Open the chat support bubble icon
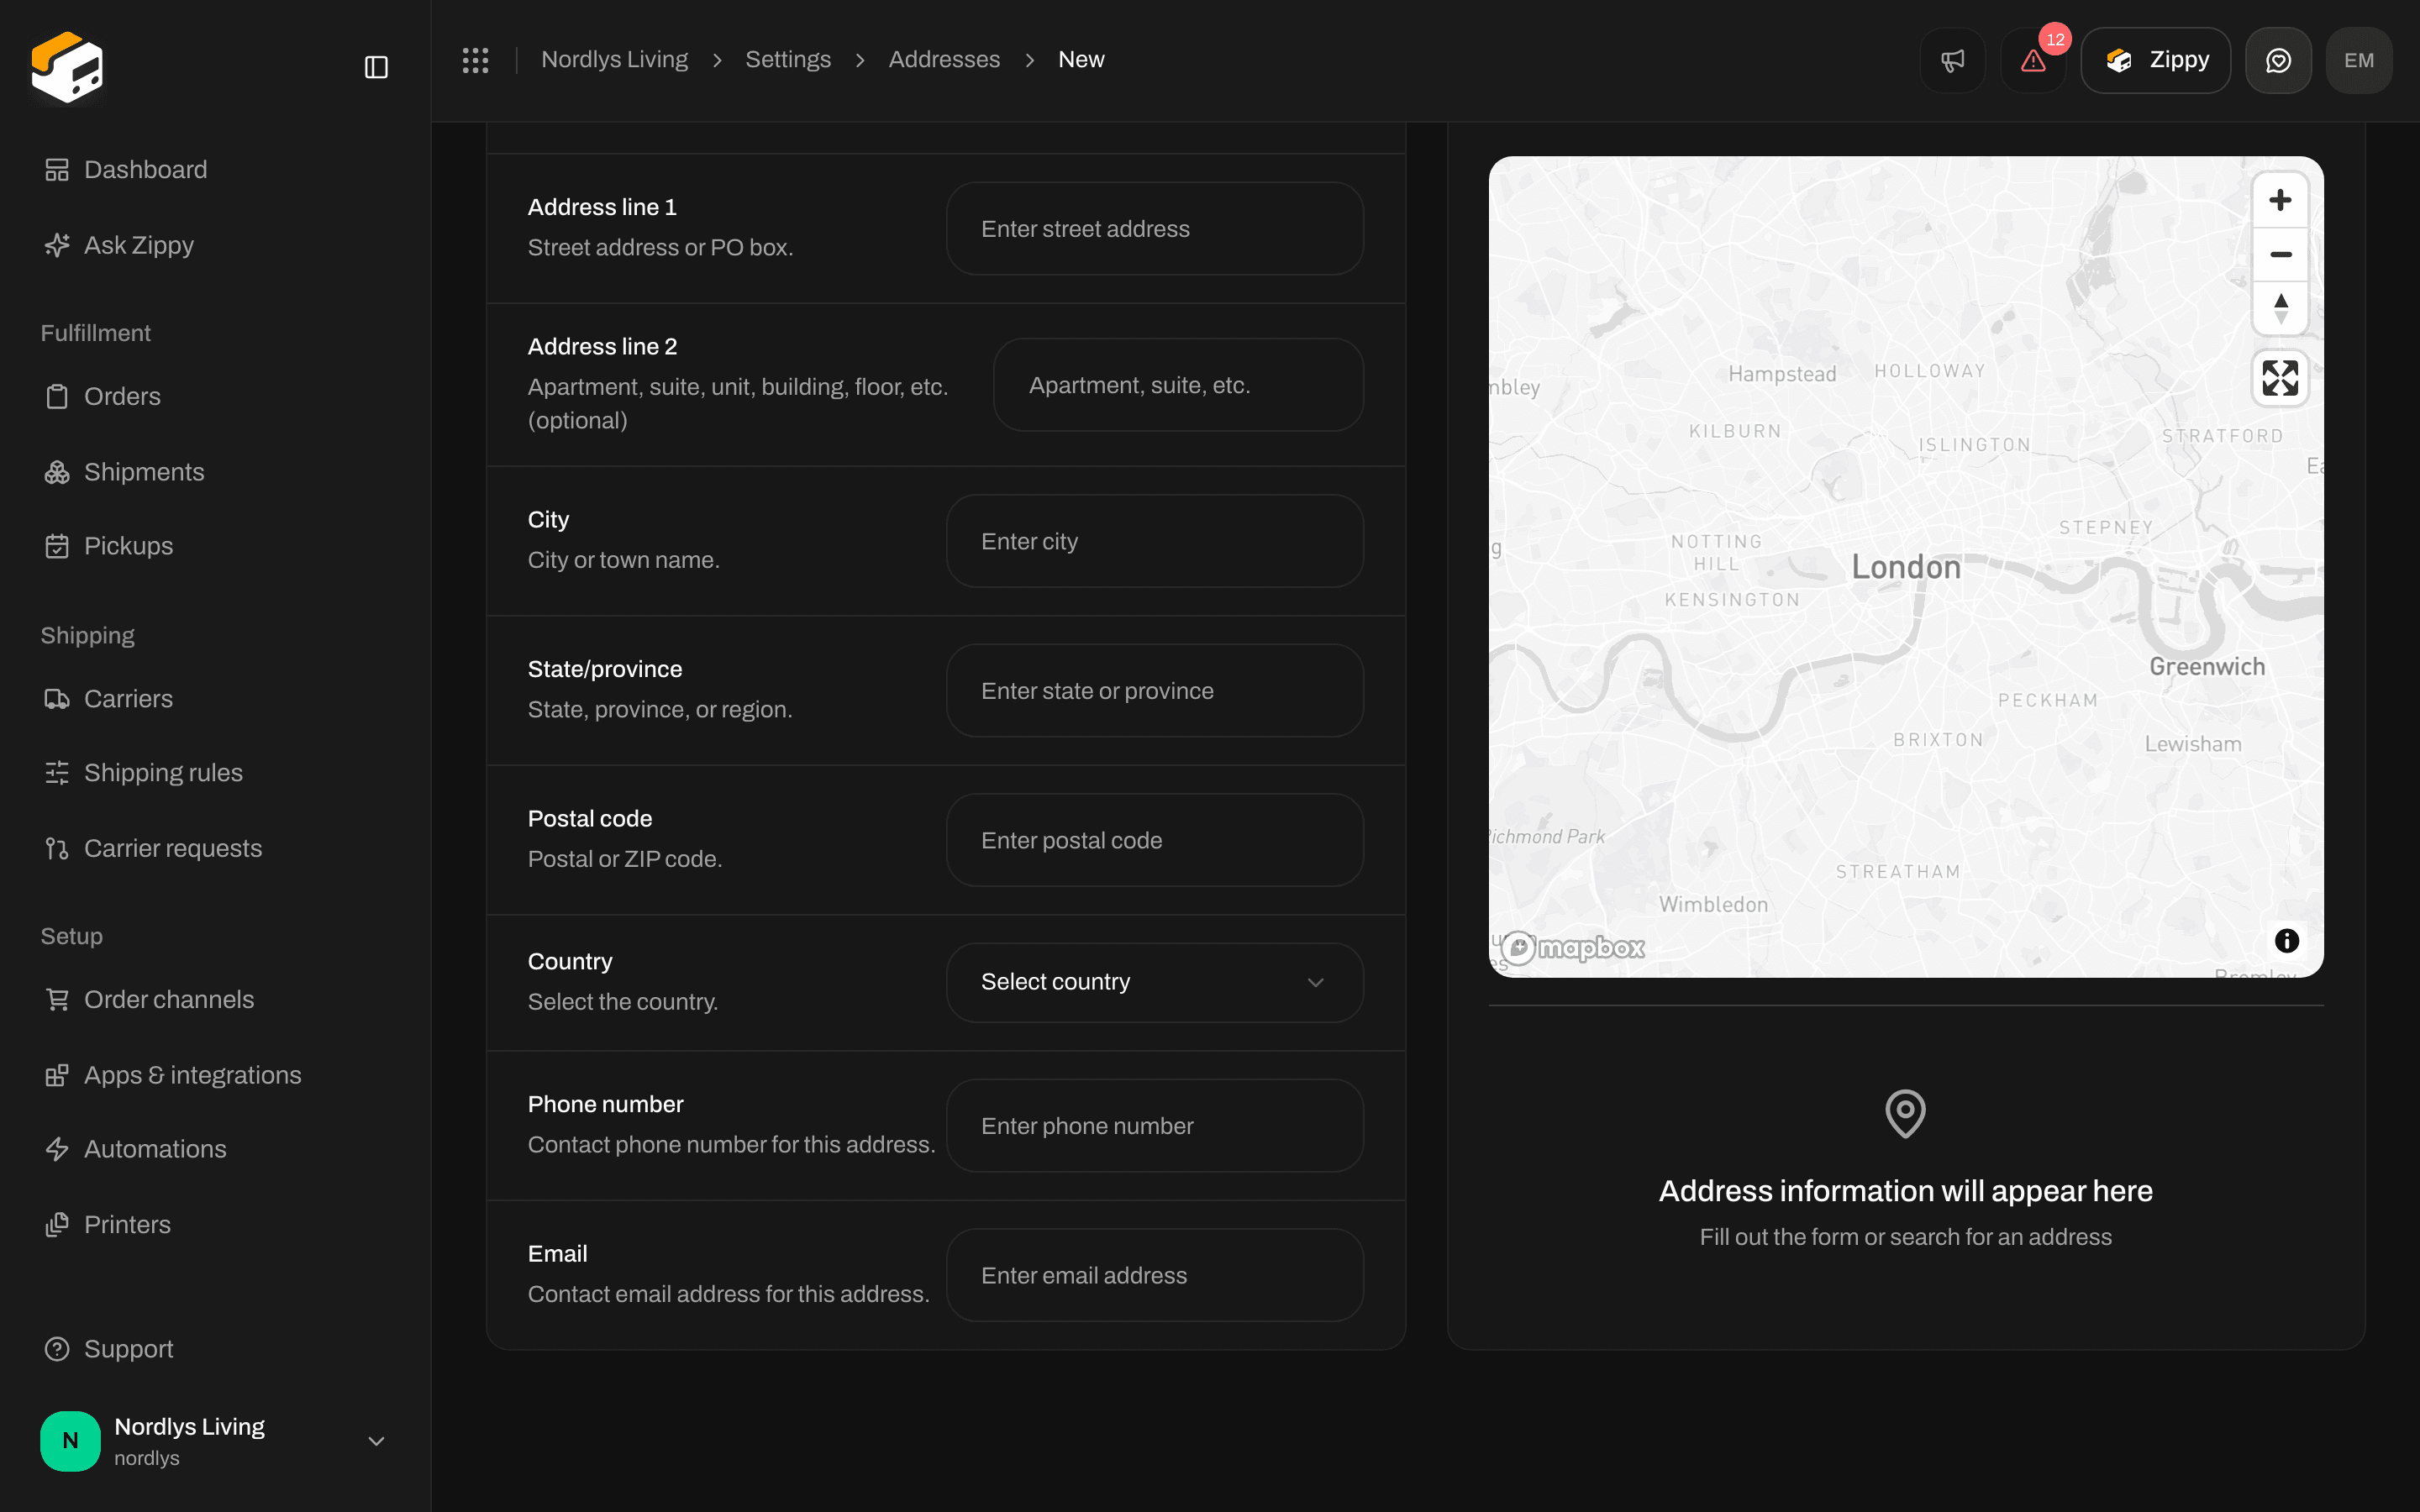This screenshot has height=1512, width=2420. point(2278,60)
